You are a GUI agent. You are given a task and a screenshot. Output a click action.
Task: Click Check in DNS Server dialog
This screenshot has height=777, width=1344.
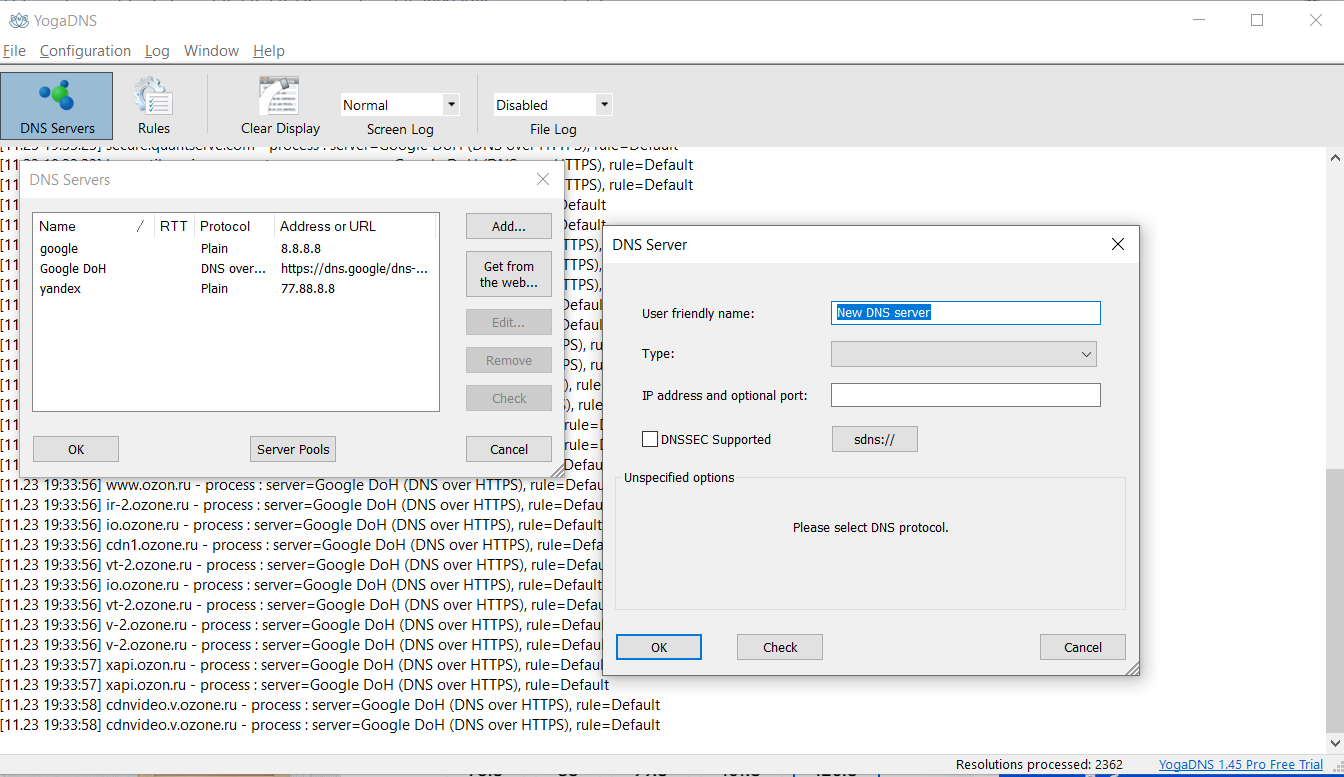(780, 647)
